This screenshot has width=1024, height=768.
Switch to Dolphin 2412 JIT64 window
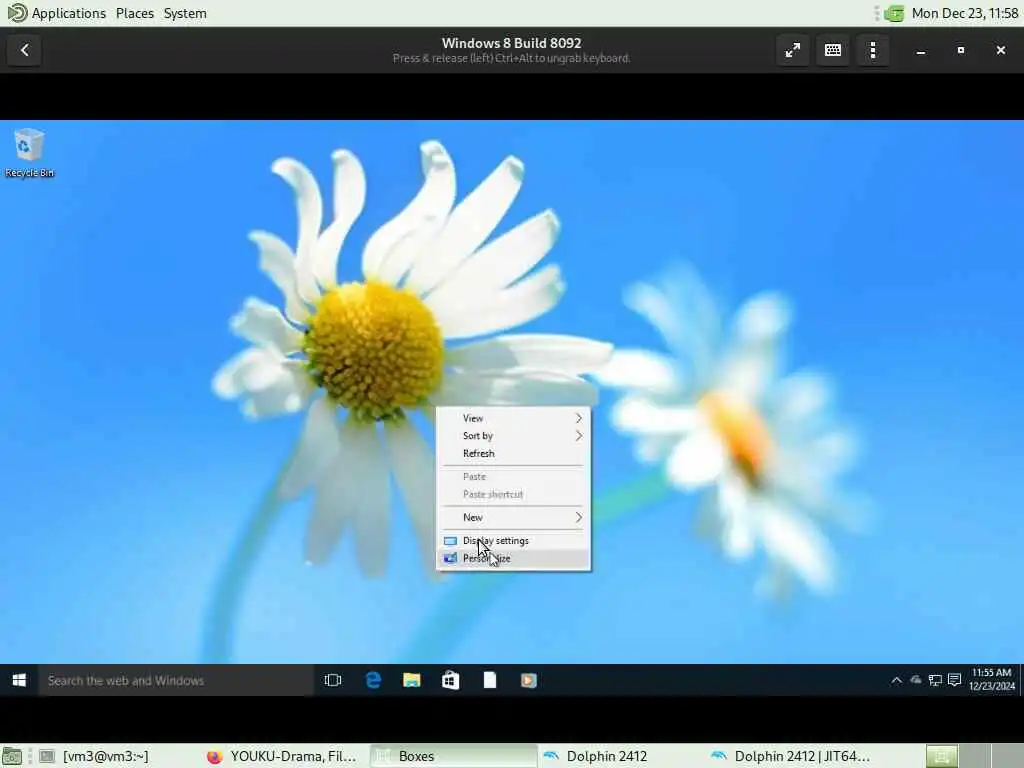tap(789, 756)
